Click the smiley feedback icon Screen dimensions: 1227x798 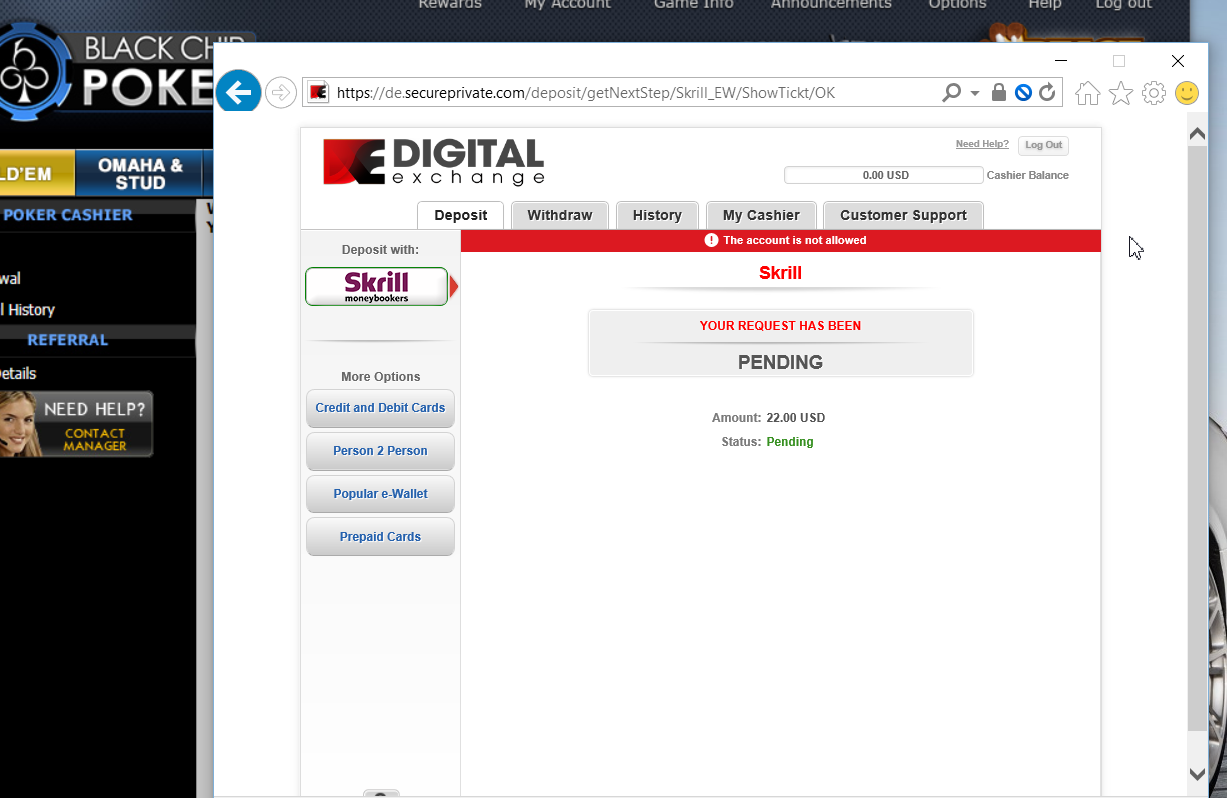coord(1187,93)
